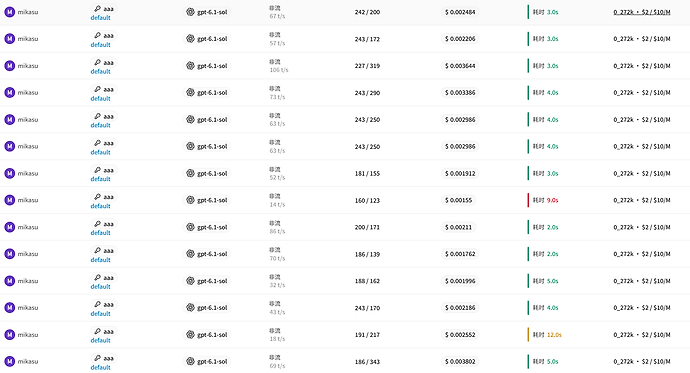Screen dimensions: 690x373
Task: Click the key token icon in the $0.001912 row
Action: click(97, 170)
